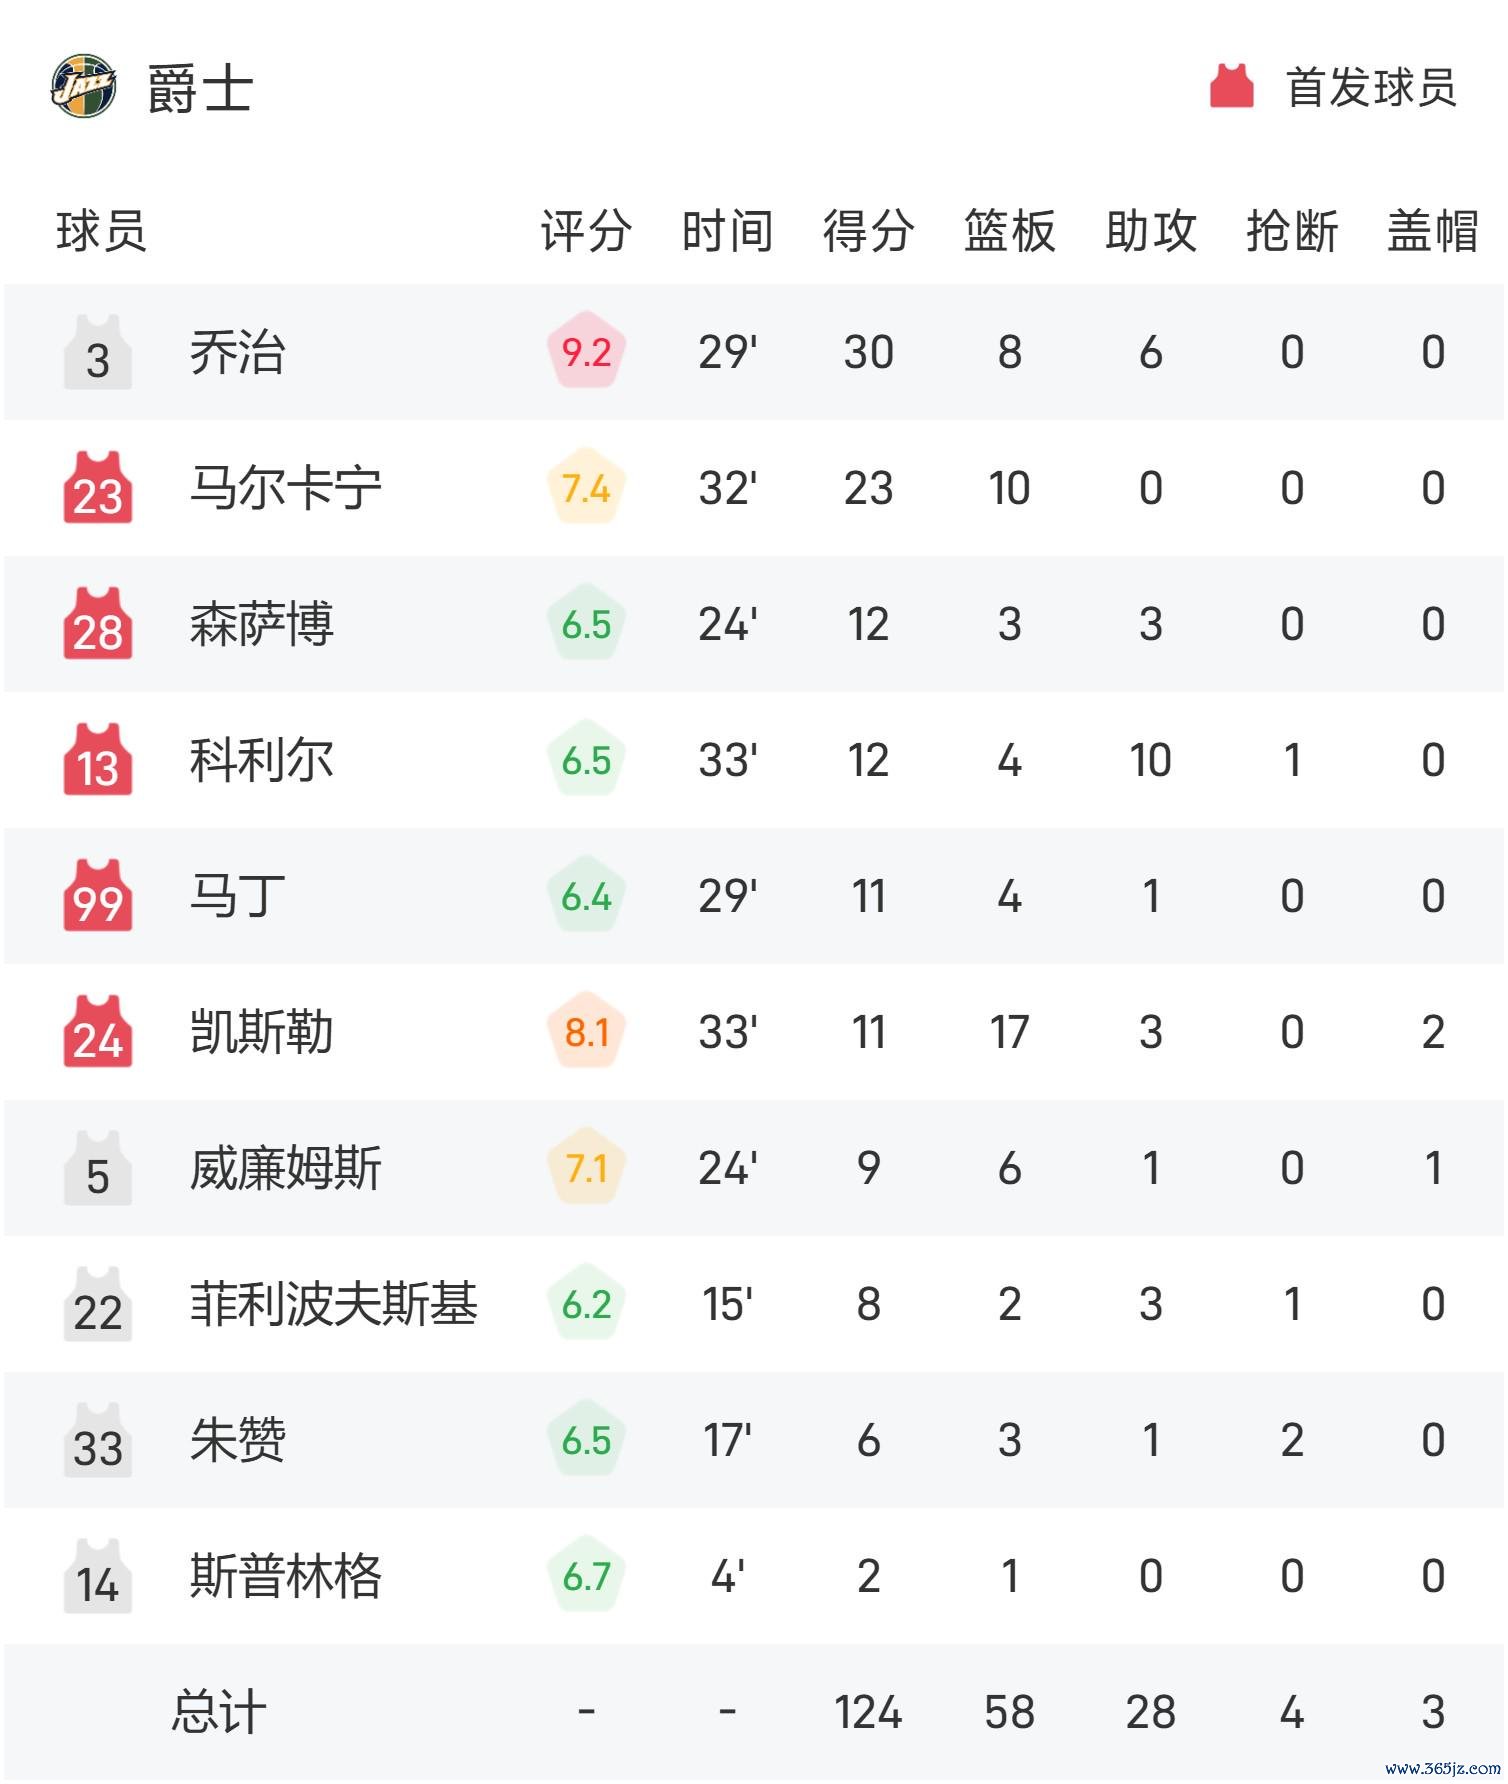
Task: Select the 总计 totals row
Action: pos(754,1712)
